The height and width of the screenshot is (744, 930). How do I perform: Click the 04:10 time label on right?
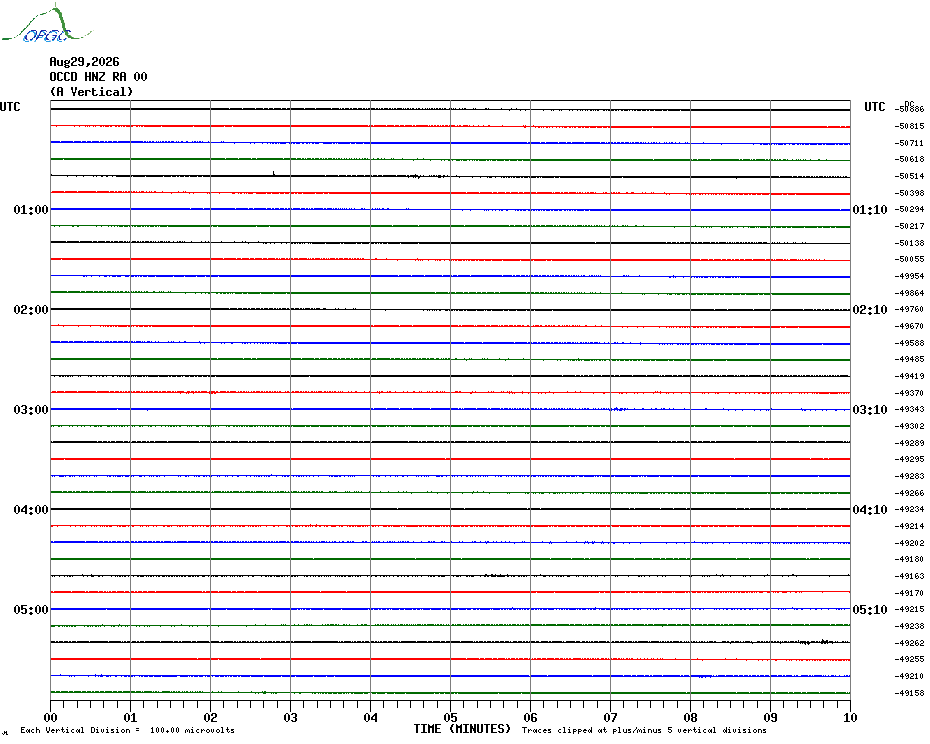(x=870, y=510)
